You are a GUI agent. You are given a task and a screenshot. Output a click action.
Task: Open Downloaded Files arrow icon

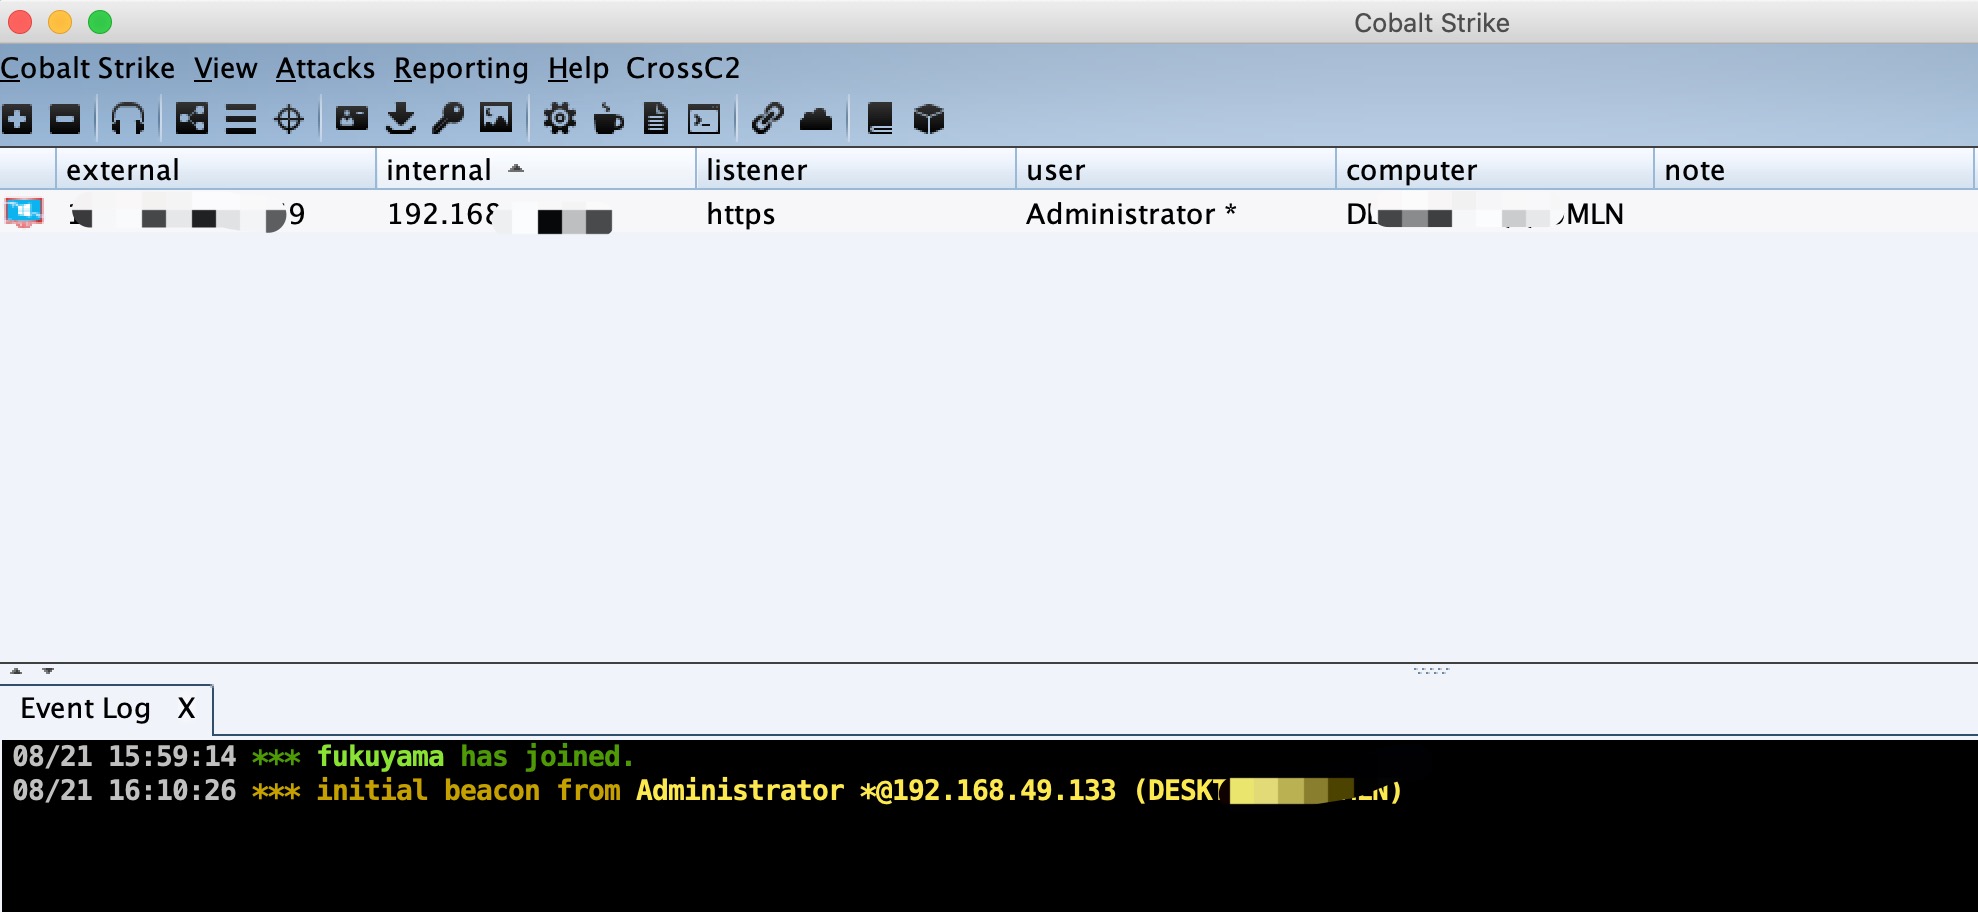click(x=401, y=119)
